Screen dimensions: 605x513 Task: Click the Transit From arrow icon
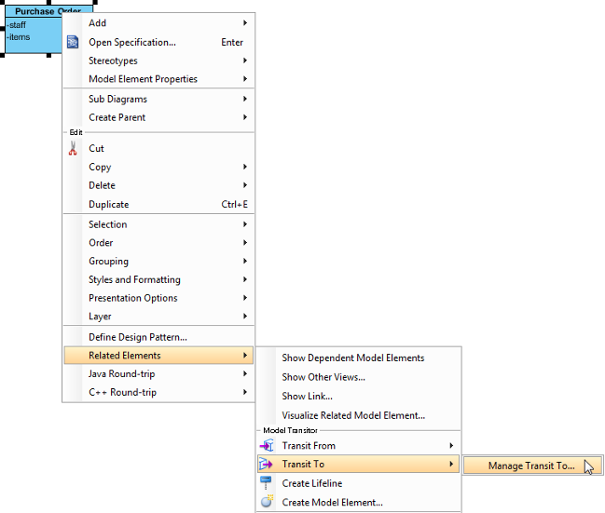pyautogui.click(x=267, y=446)
